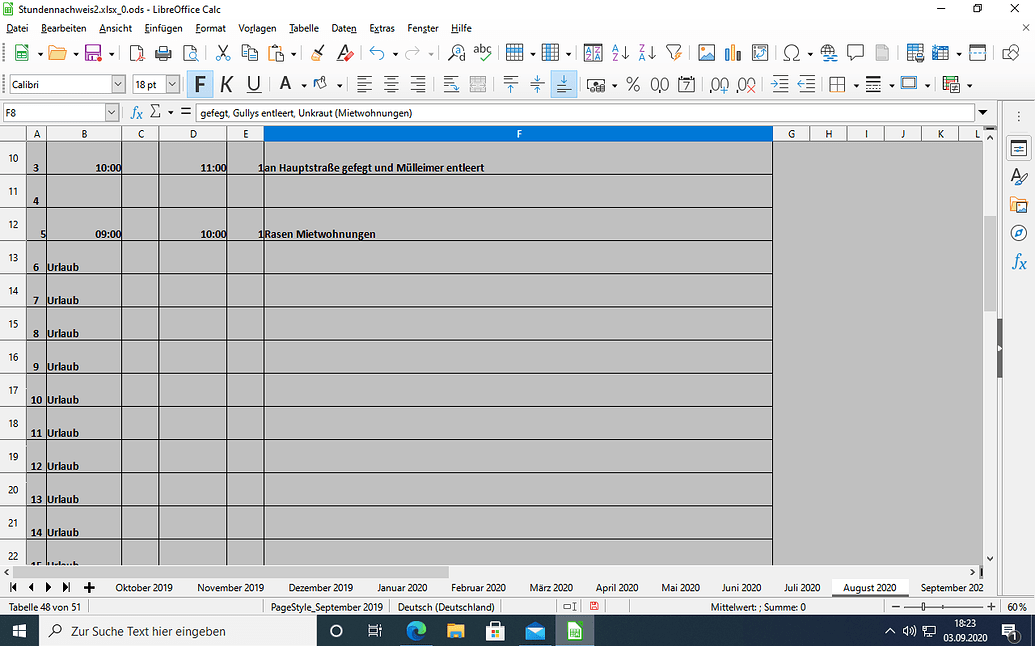This screenshot has height=646, width=1035.
Task: Click the Function Wizard fx icon
Action: (138, 111)
